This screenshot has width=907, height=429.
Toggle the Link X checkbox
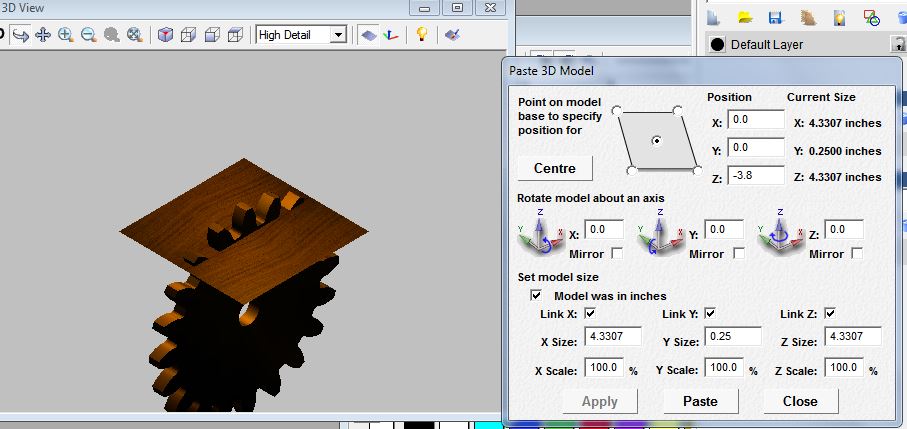pos(589,314)
